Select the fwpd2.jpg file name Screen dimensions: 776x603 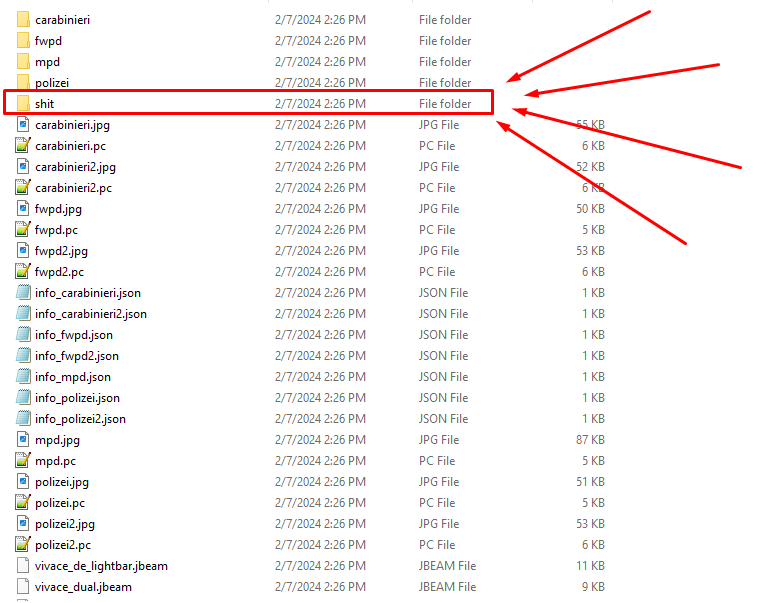click(x=61, y=251)
